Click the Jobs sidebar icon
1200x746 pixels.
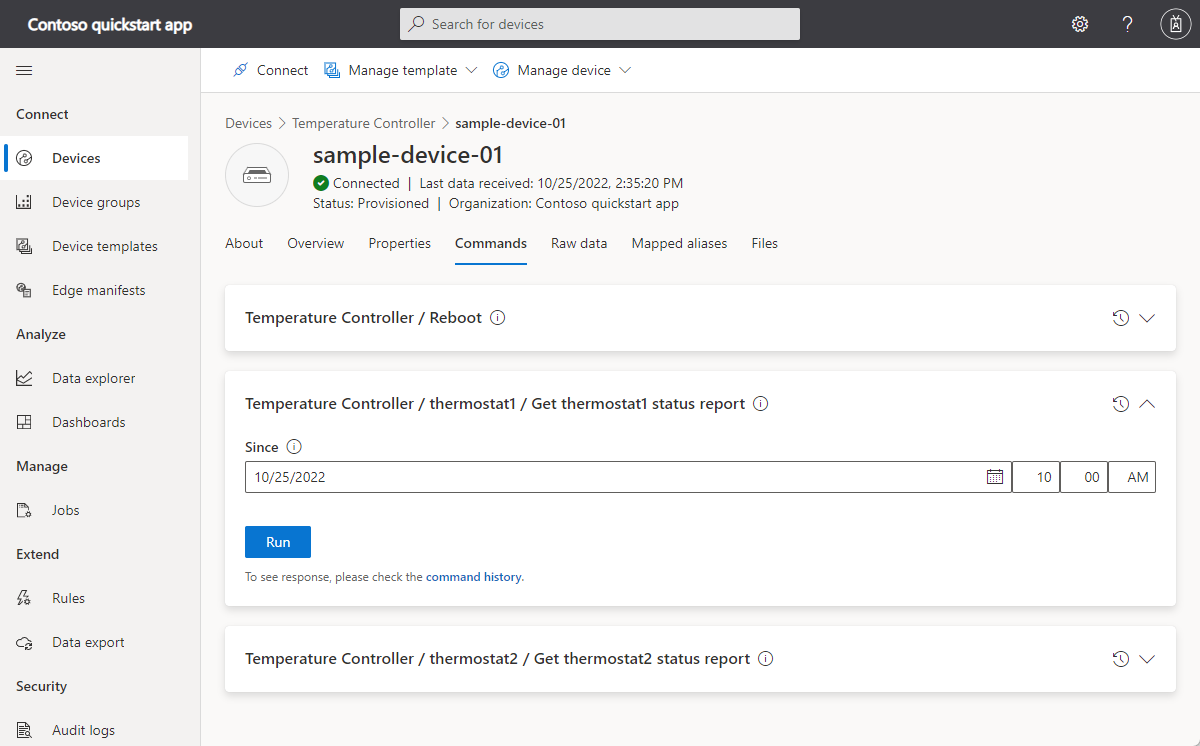[25, 510]
